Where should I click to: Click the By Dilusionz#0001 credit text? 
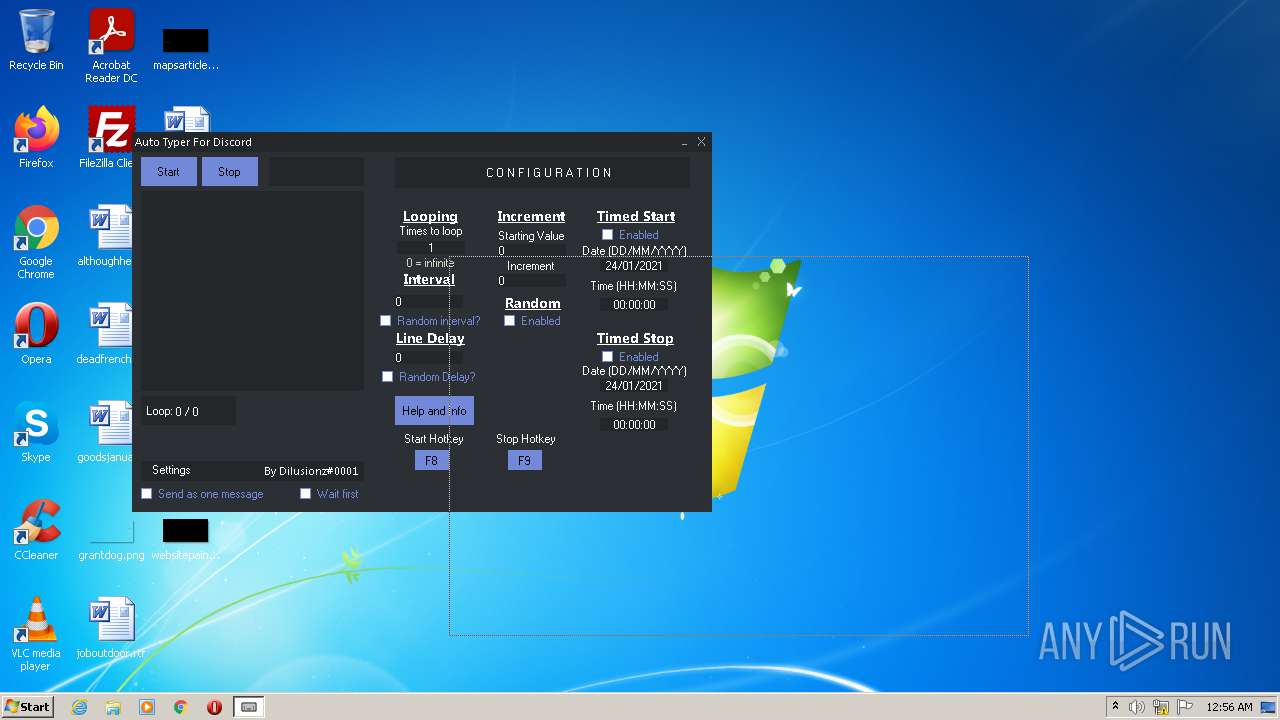coord(311,471)
